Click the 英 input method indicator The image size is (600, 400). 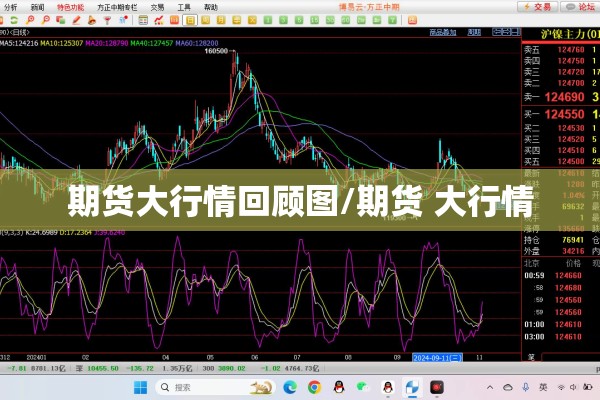(x=543, y=387)
